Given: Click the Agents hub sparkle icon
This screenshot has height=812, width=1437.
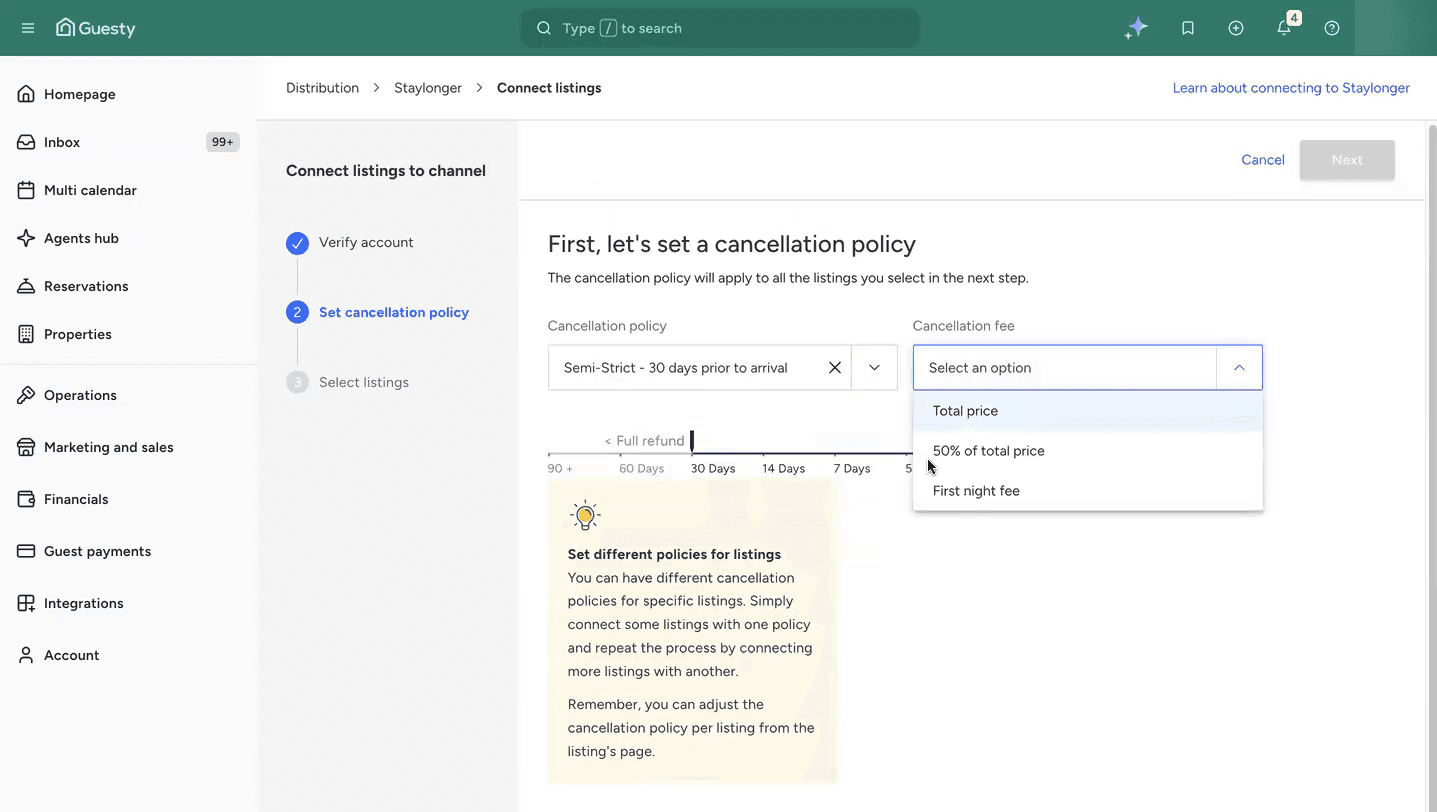Looking at the screenshot, I should (x=26, y=238).
